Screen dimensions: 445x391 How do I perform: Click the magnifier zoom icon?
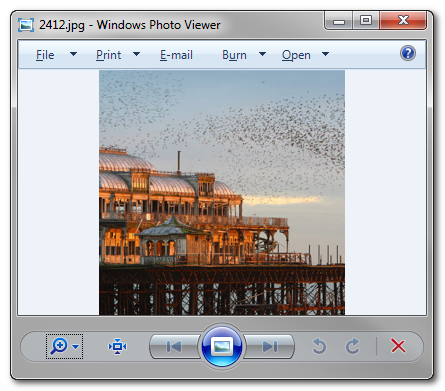(59, 346)
